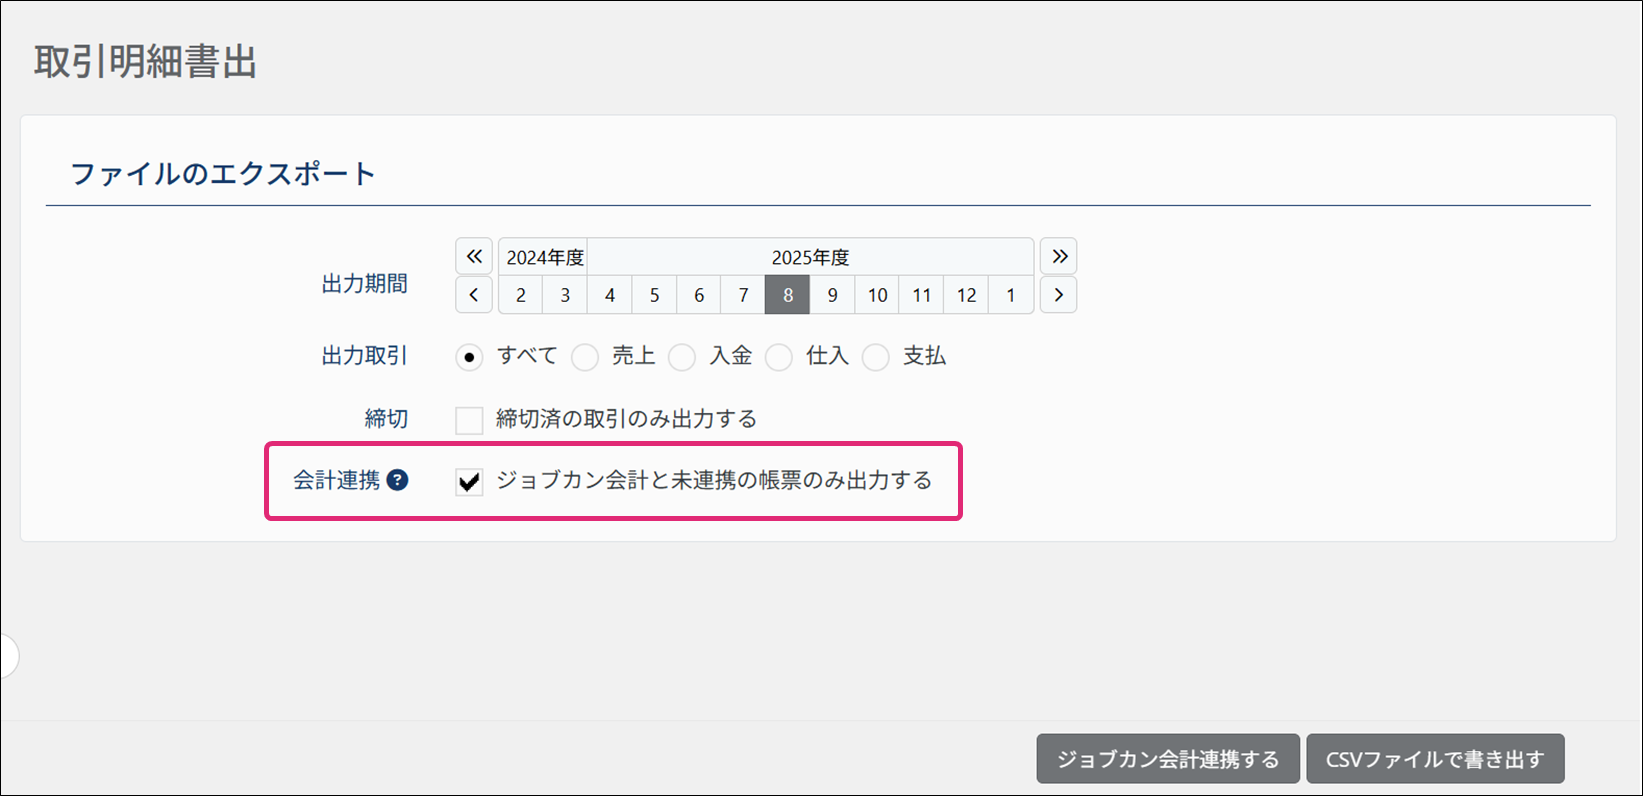Enable 締切済の取引のみ出力する checkbox
The image size is (1643, 796).
(469, 420)
